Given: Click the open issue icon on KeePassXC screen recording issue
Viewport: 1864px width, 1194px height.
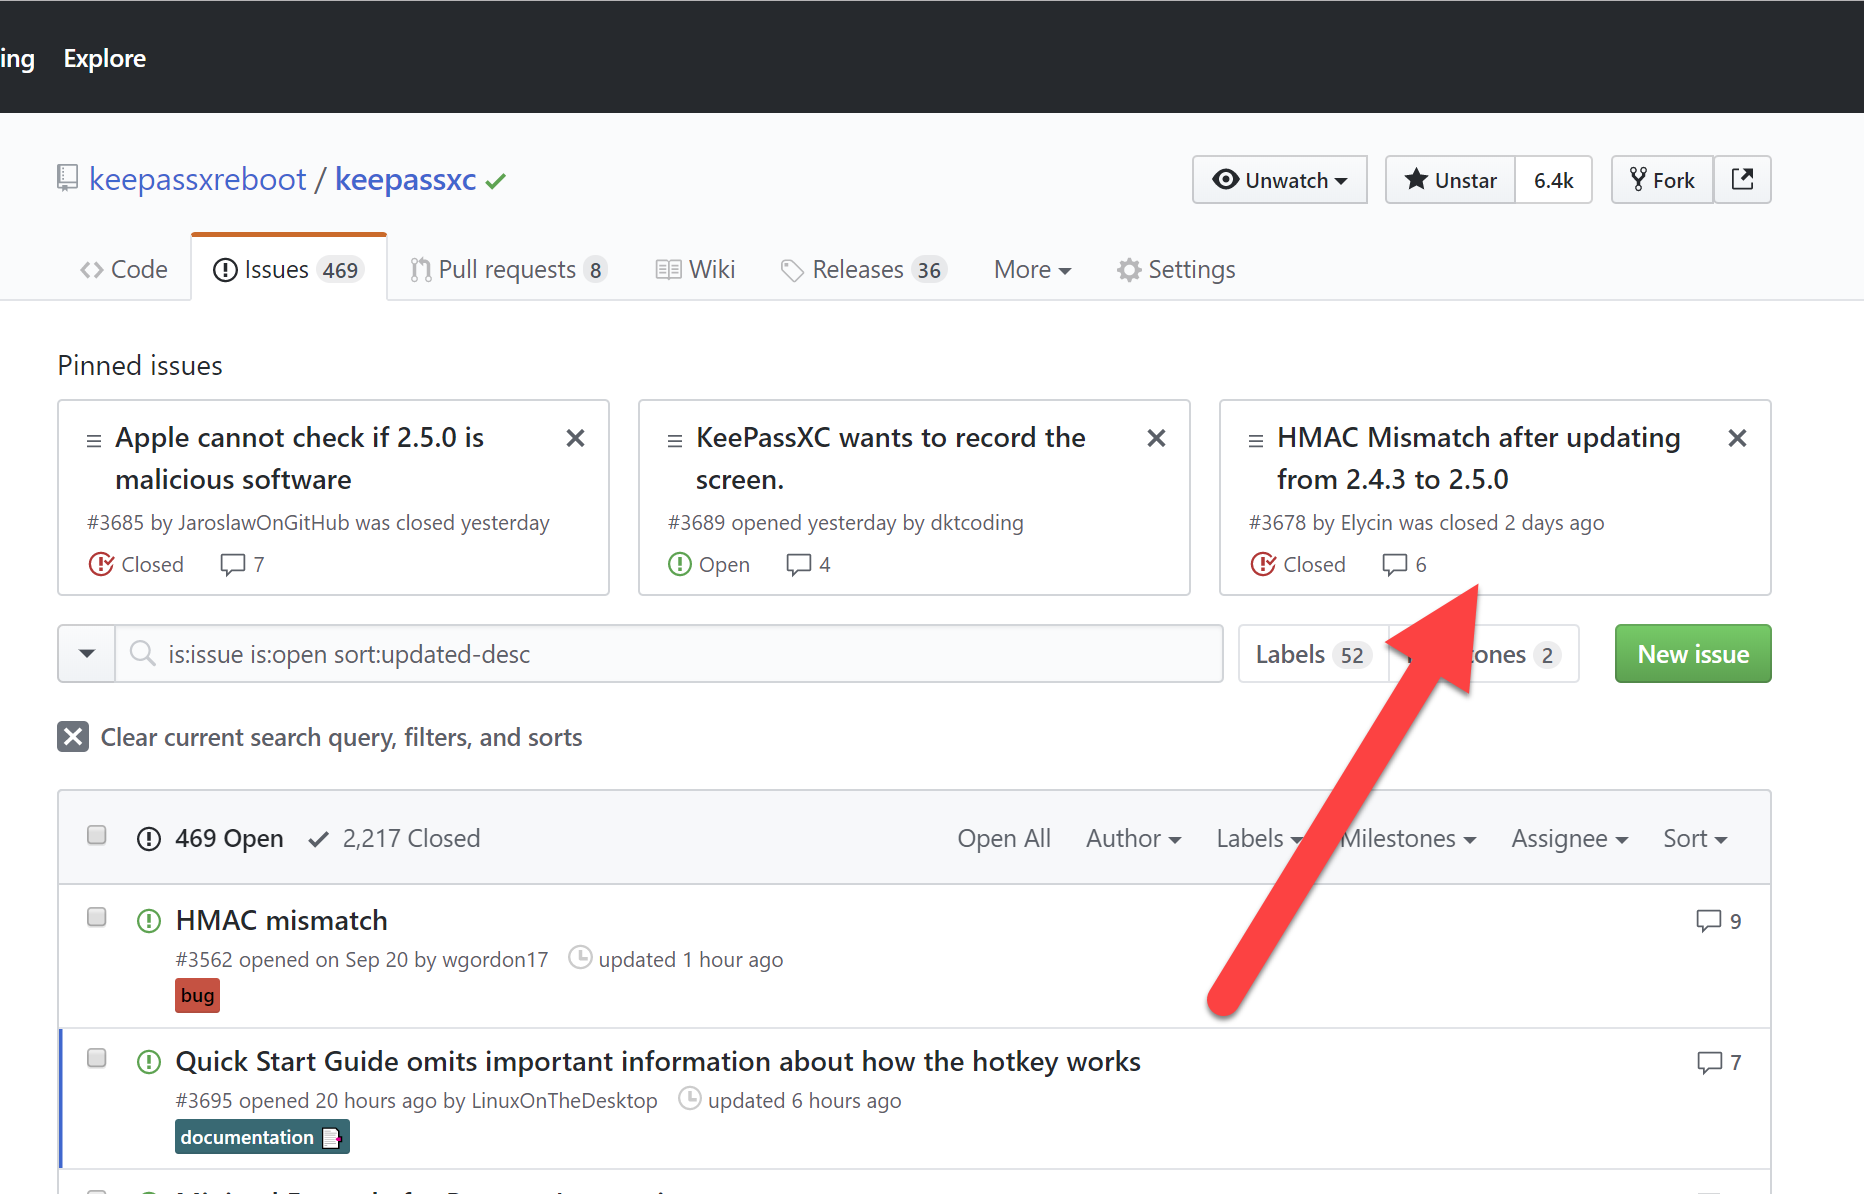Looking at the screenshot, I should coord(680,564).
